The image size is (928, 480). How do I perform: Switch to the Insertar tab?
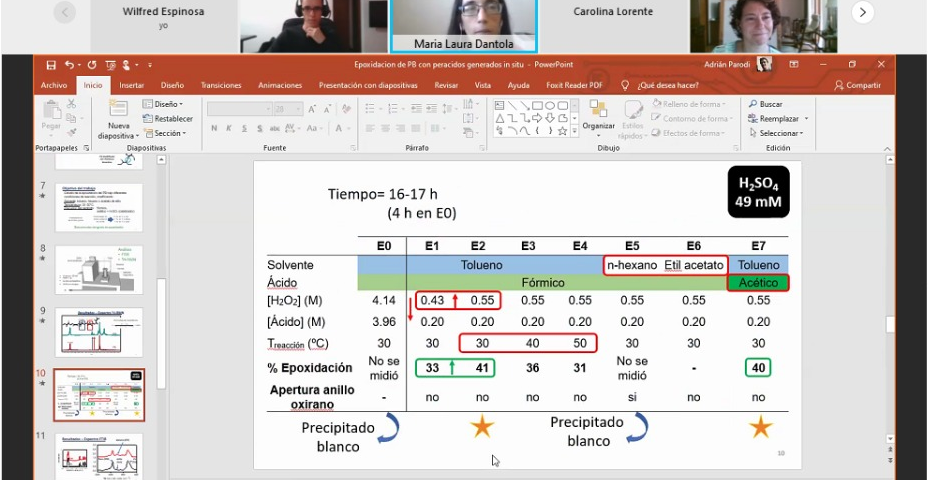131,85
